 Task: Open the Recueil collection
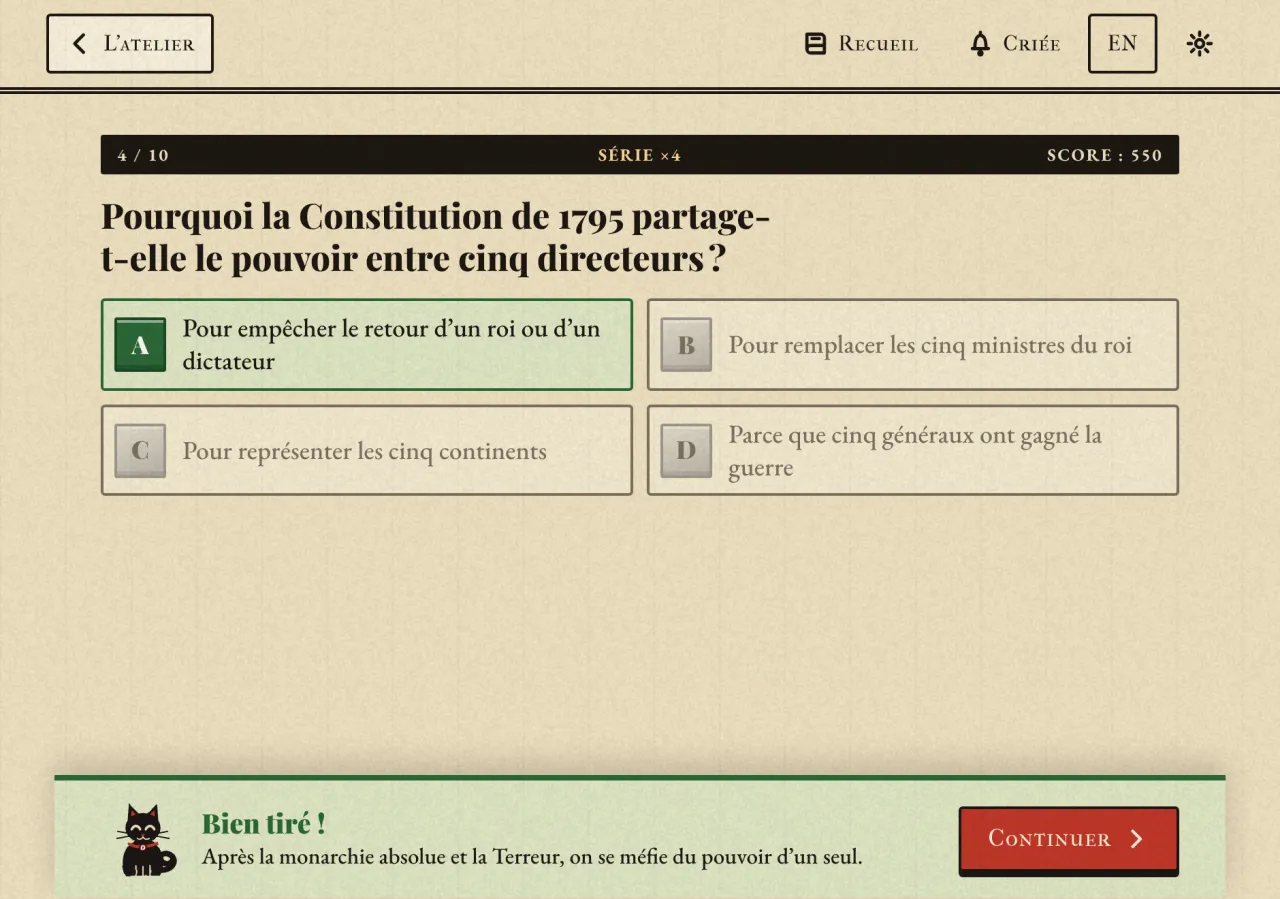[x=861, y=44]
